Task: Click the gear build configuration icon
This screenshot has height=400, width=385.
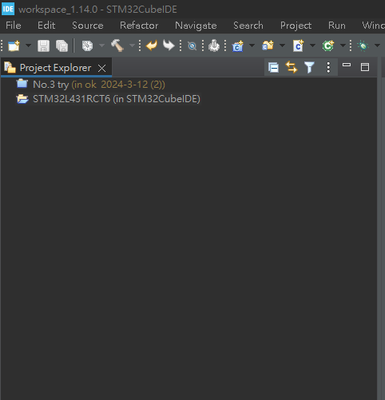Action: tap(87, 46)
